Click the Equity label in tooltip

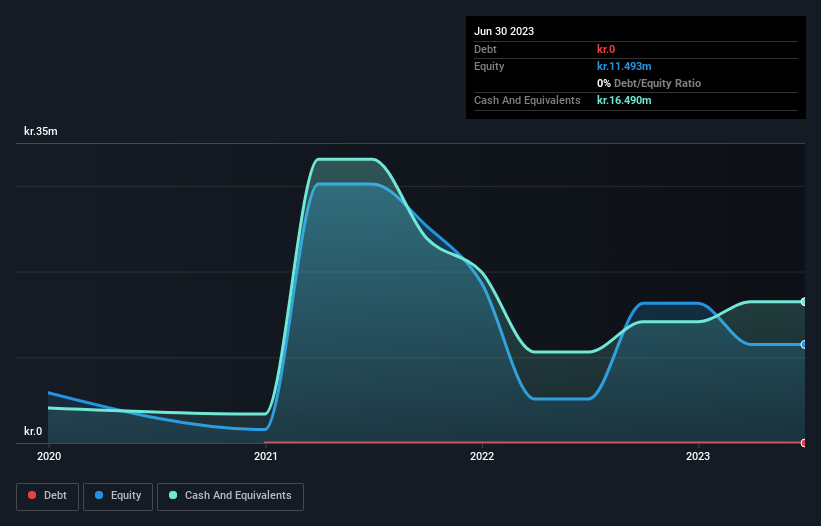click(489, 66)
